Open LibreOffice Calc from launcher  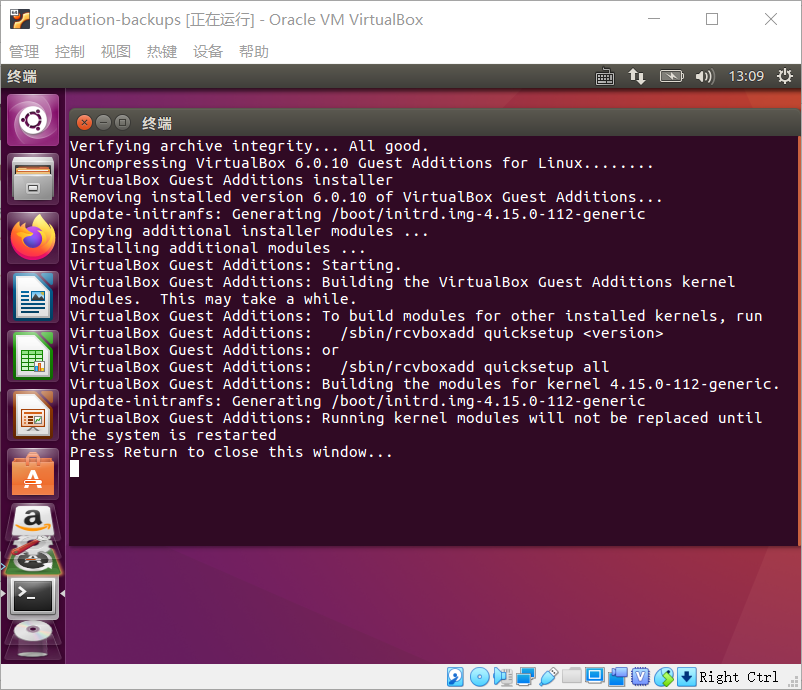tap(33, 356)
